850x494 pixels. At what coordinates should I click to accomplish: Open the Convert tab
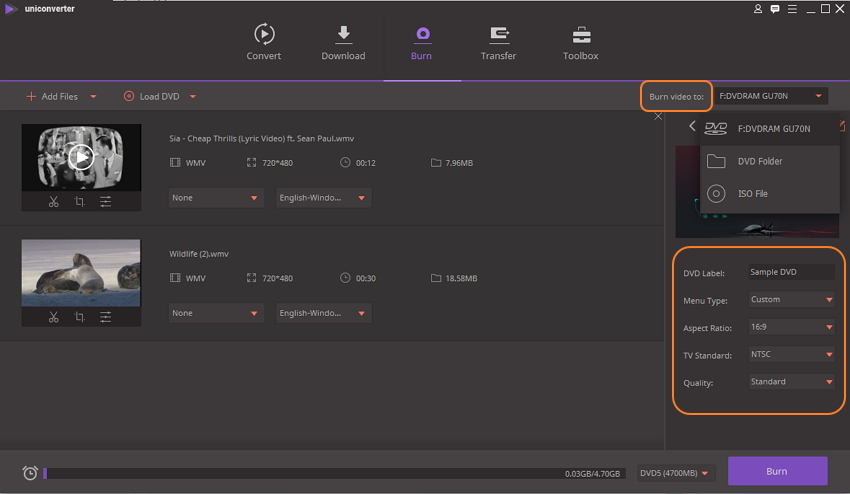click(263, 42)
